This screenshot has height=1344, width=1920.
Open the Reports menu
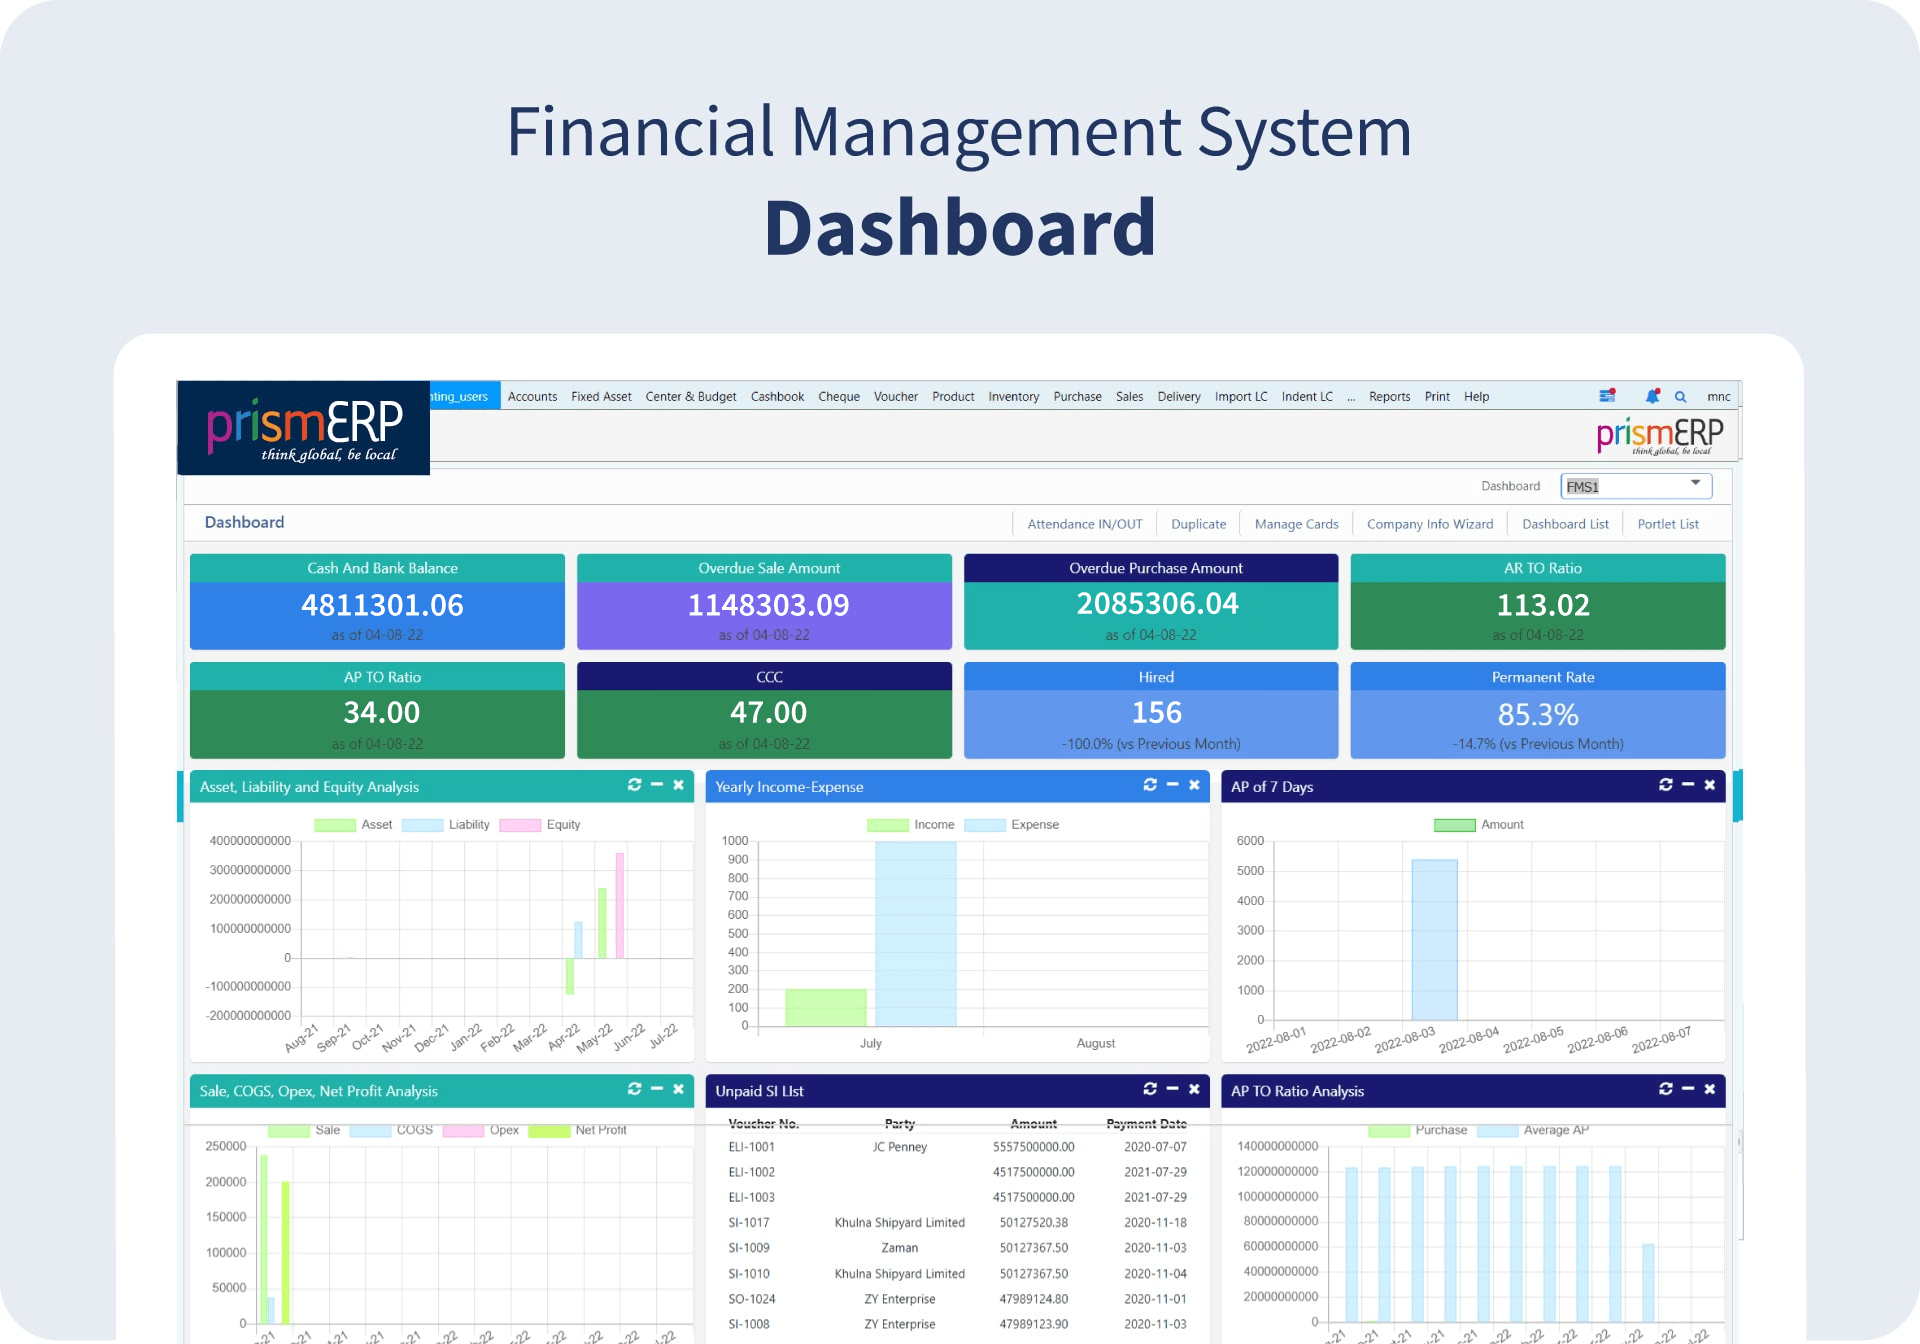1389,397
